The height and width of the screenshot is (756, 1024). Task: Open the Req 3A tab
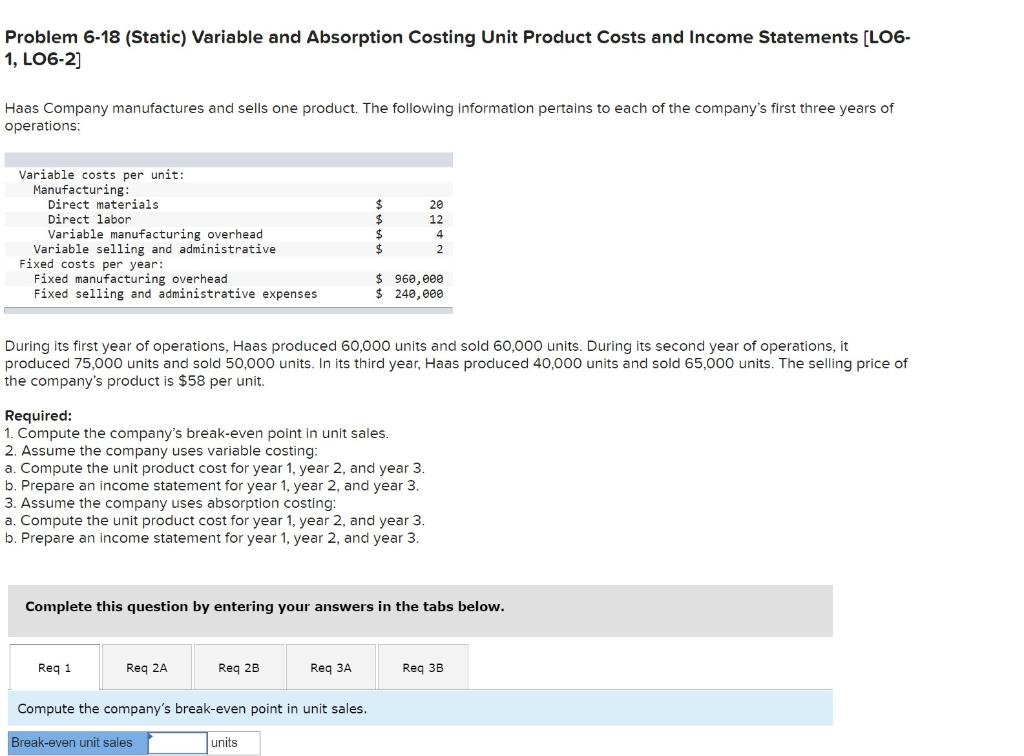(330, 667)
